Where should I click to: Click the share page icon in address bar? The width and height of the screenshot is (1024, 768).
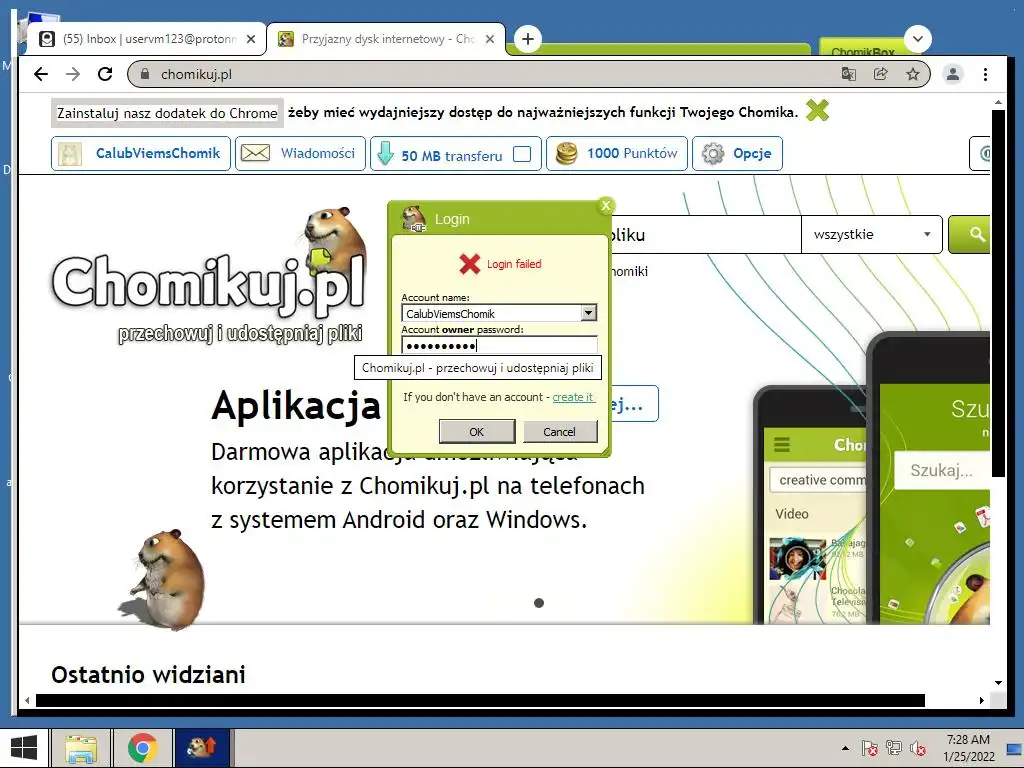pos(880,74)
